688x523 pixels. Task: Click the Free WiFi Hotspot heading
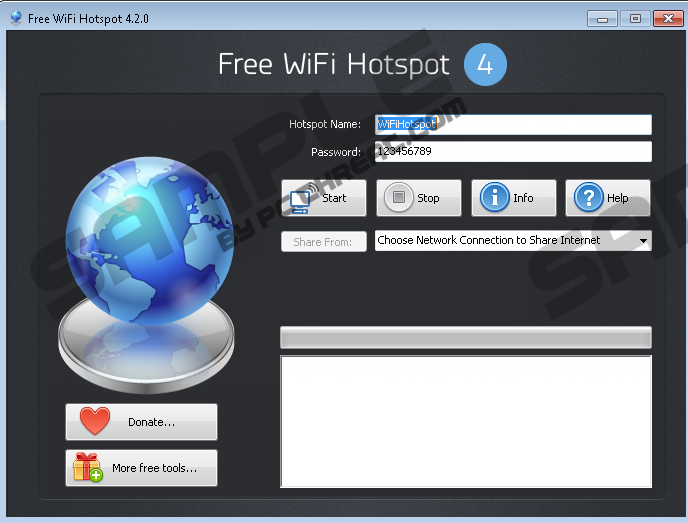click(334, 64)
